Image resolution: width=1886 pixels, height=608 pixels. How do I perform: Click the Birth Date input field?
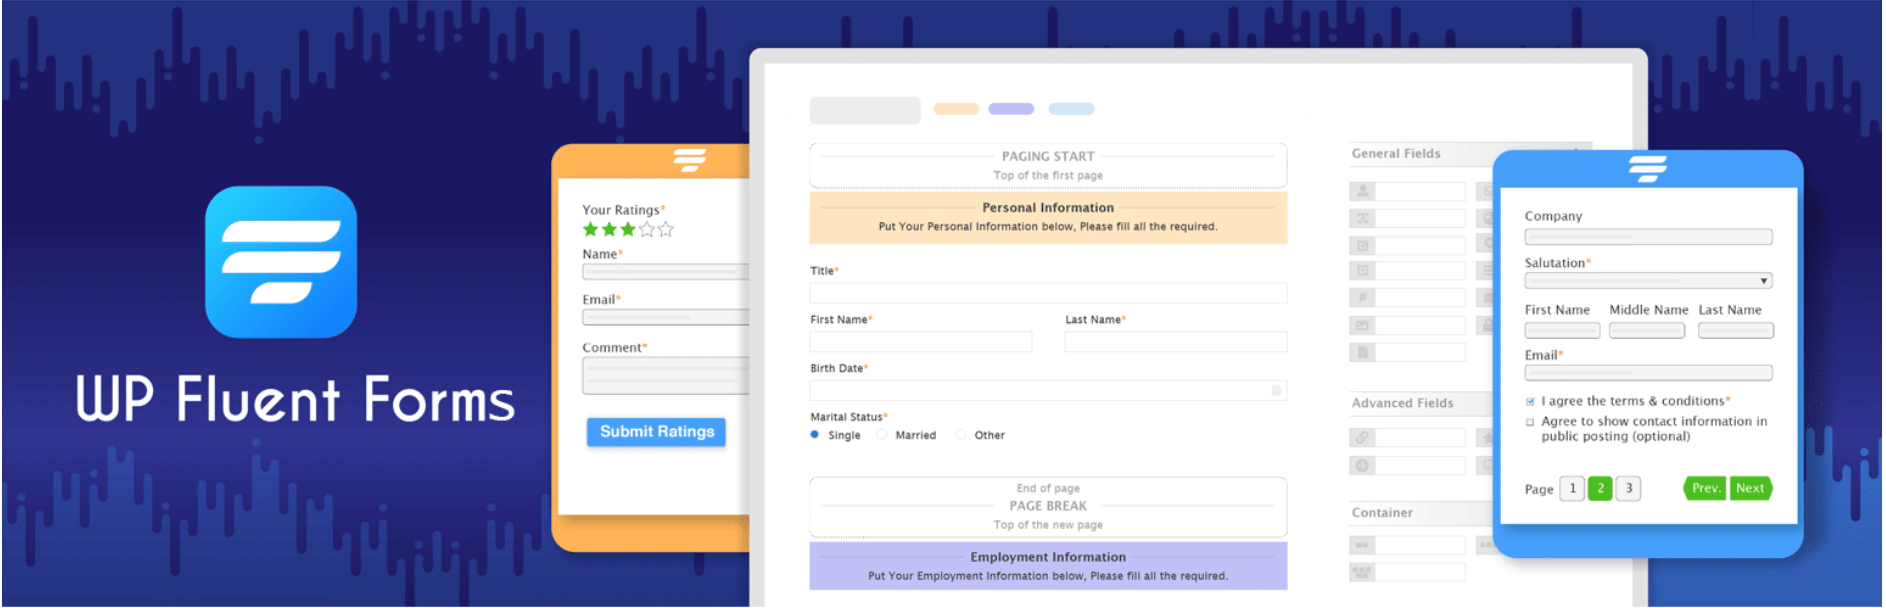coord(1048,390)
